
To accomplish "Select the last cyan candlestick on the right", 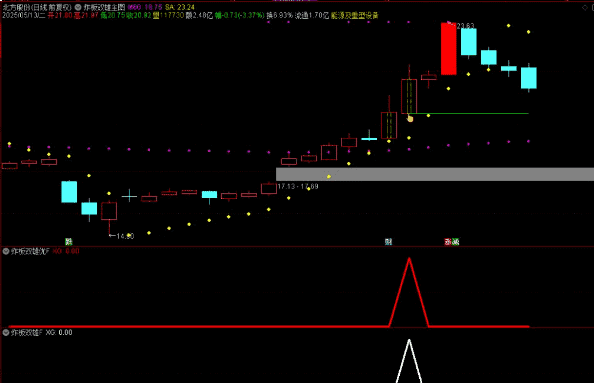I will coord(528,78).
